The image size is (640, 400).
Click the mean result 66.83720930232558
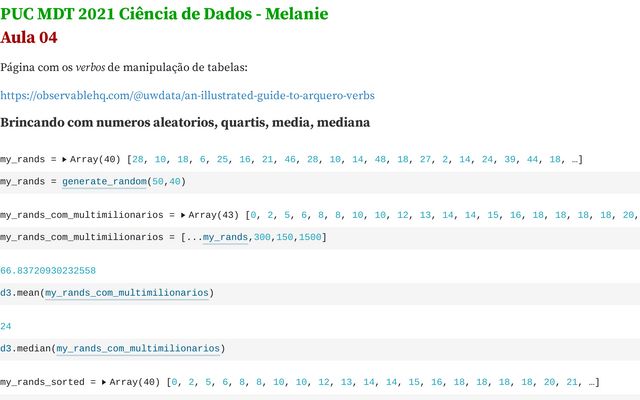[x=48, y=271]
